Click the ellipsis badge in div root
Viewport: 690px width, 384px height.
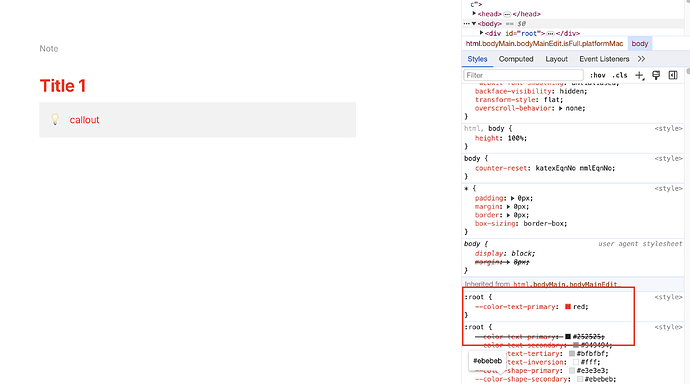click(550, 33)
